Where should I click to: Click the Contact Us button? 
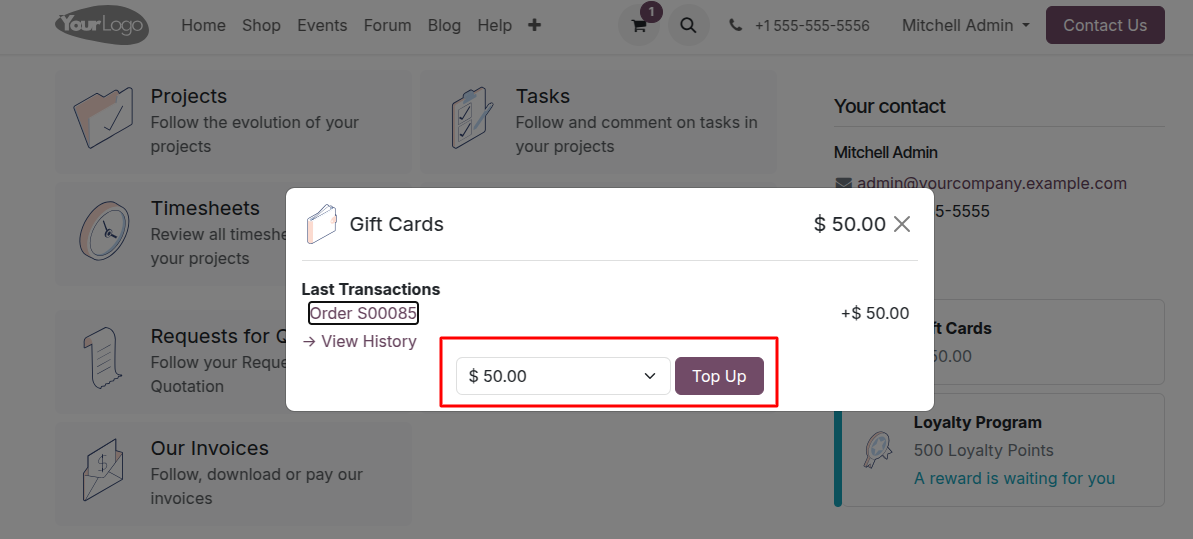[x=1105, y=25]
